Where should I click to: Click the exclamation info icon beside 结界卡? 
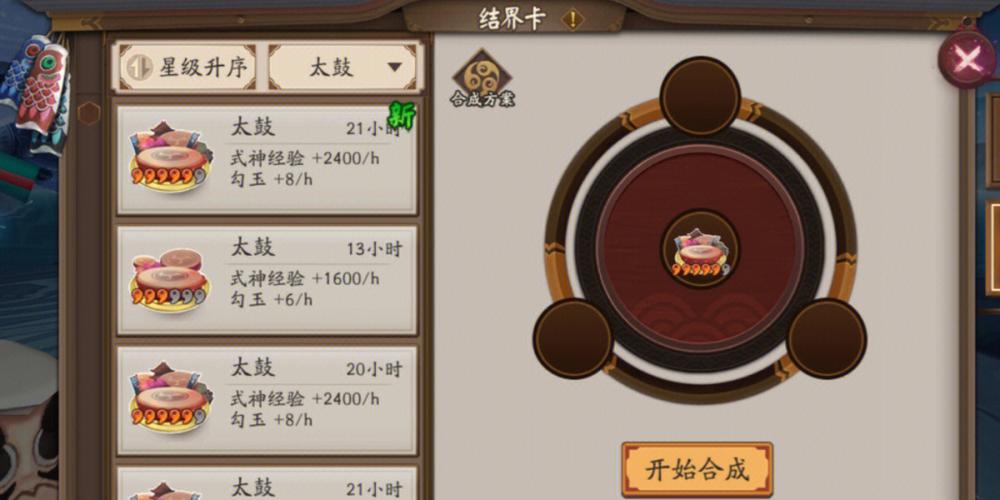click(x=572, y=19)
